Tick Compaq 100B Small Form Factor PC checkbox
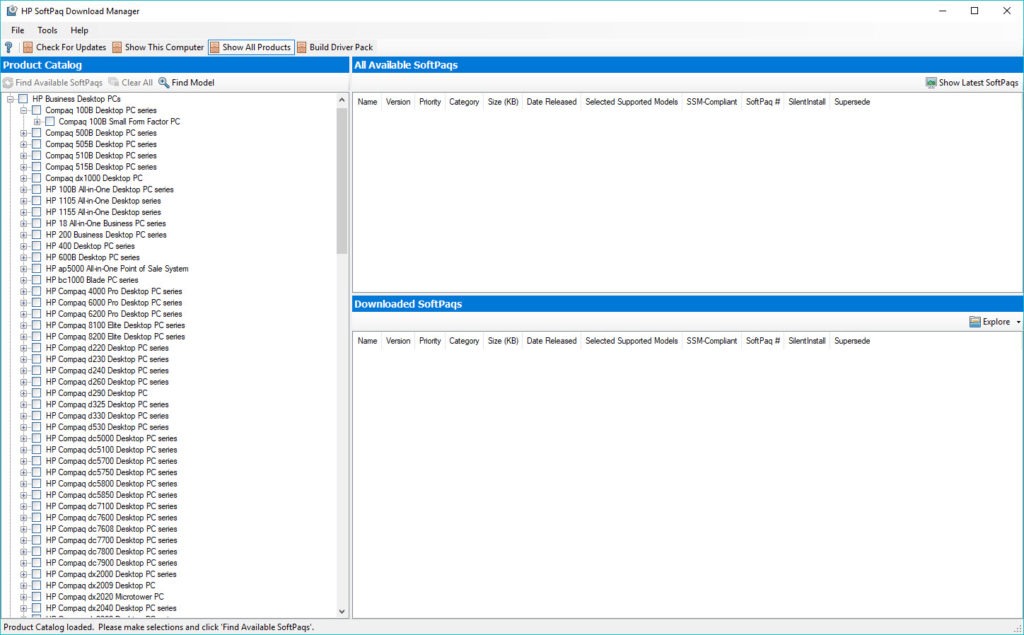Screen dimensions: 1024x635 (50, 122)
